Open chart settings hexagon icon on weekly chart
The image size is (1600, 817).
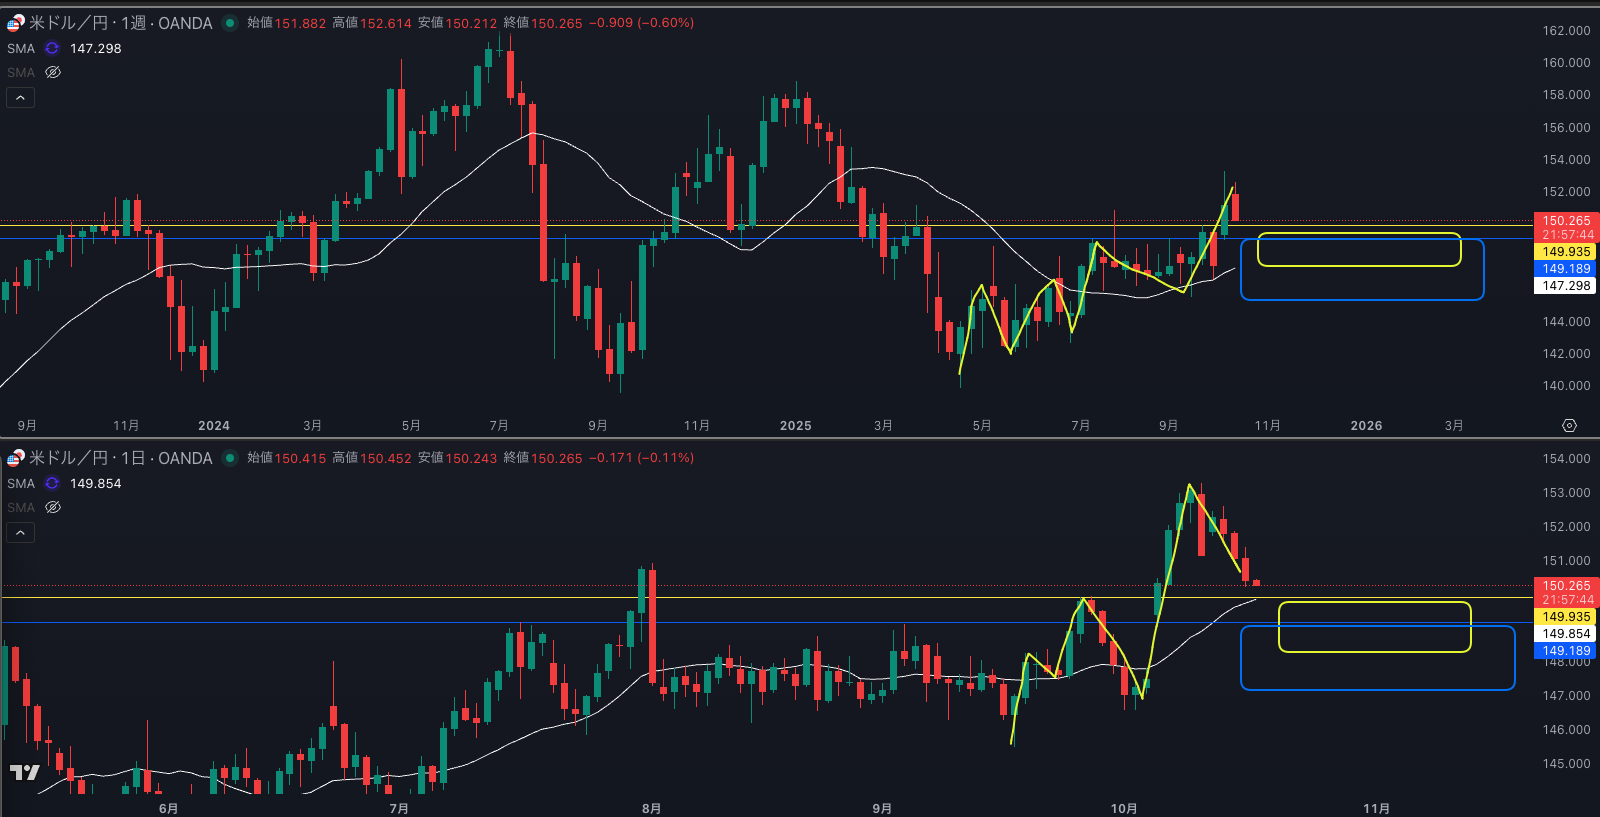point(1569,426)
